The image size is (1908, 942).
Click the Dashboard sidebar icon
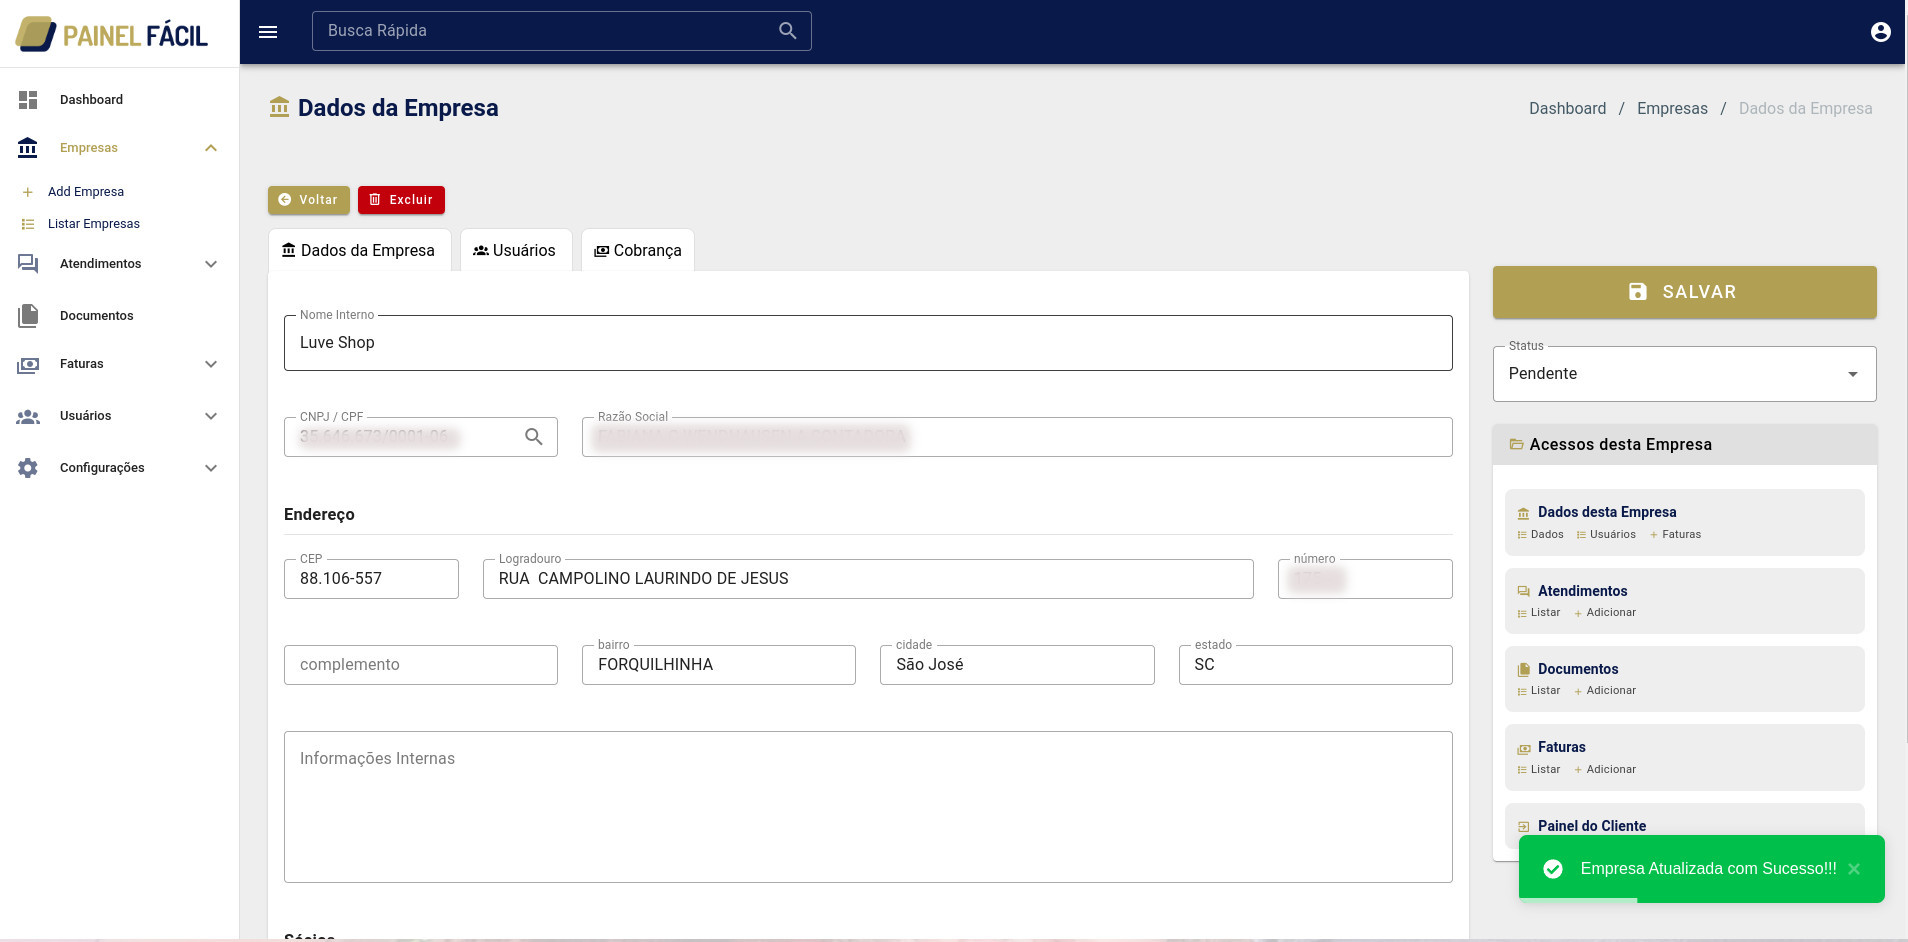(x=28, y=99)
